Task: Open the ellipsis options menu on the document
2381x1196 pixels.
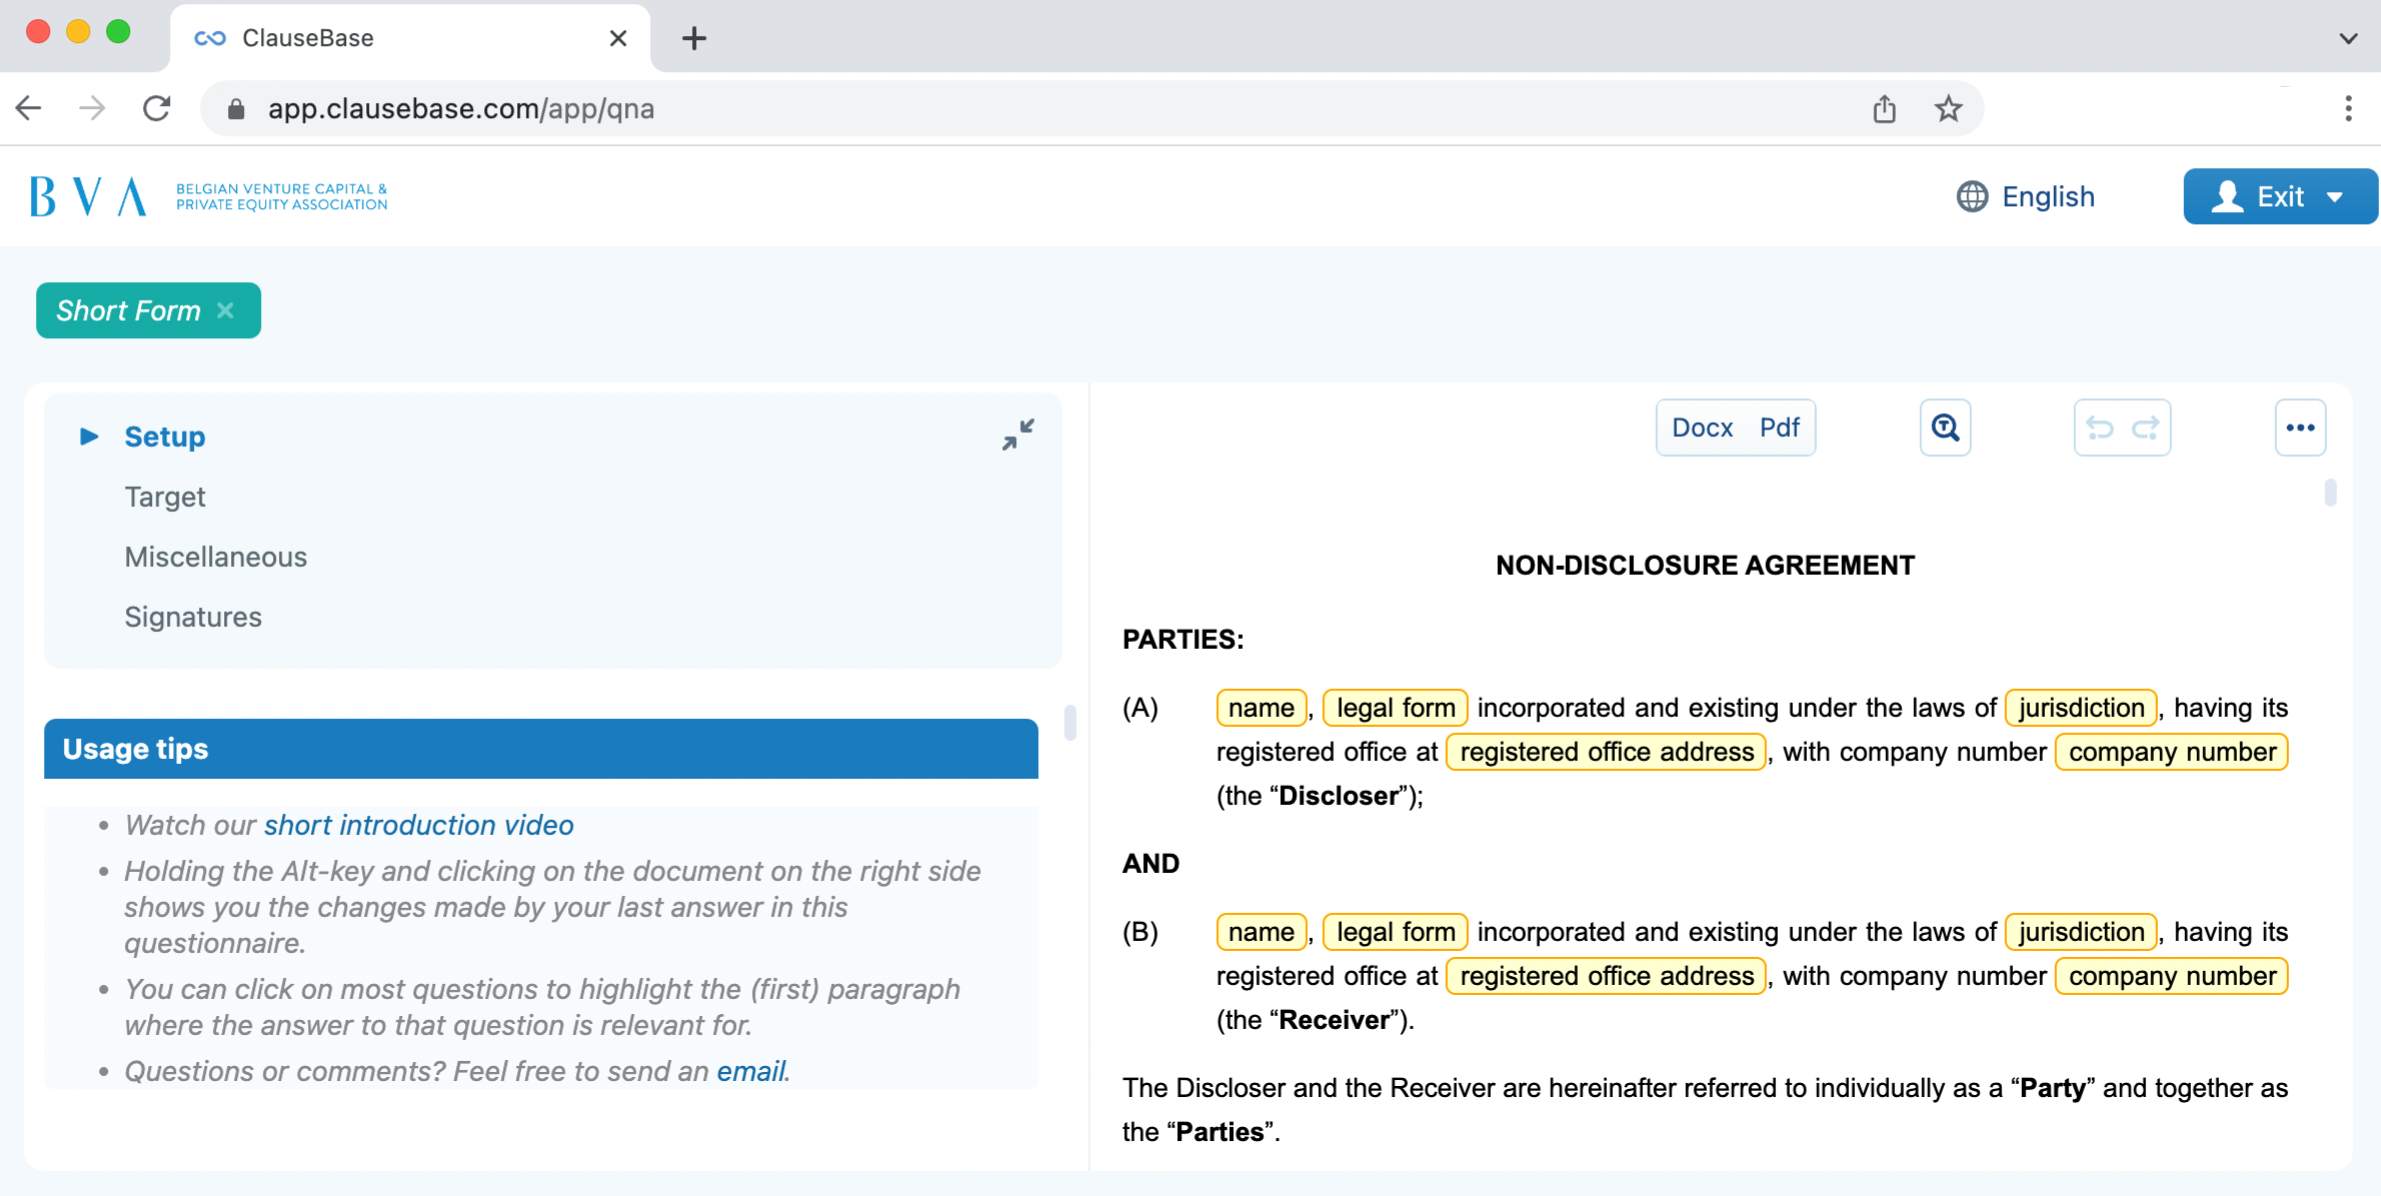Action: (2299, 427)
